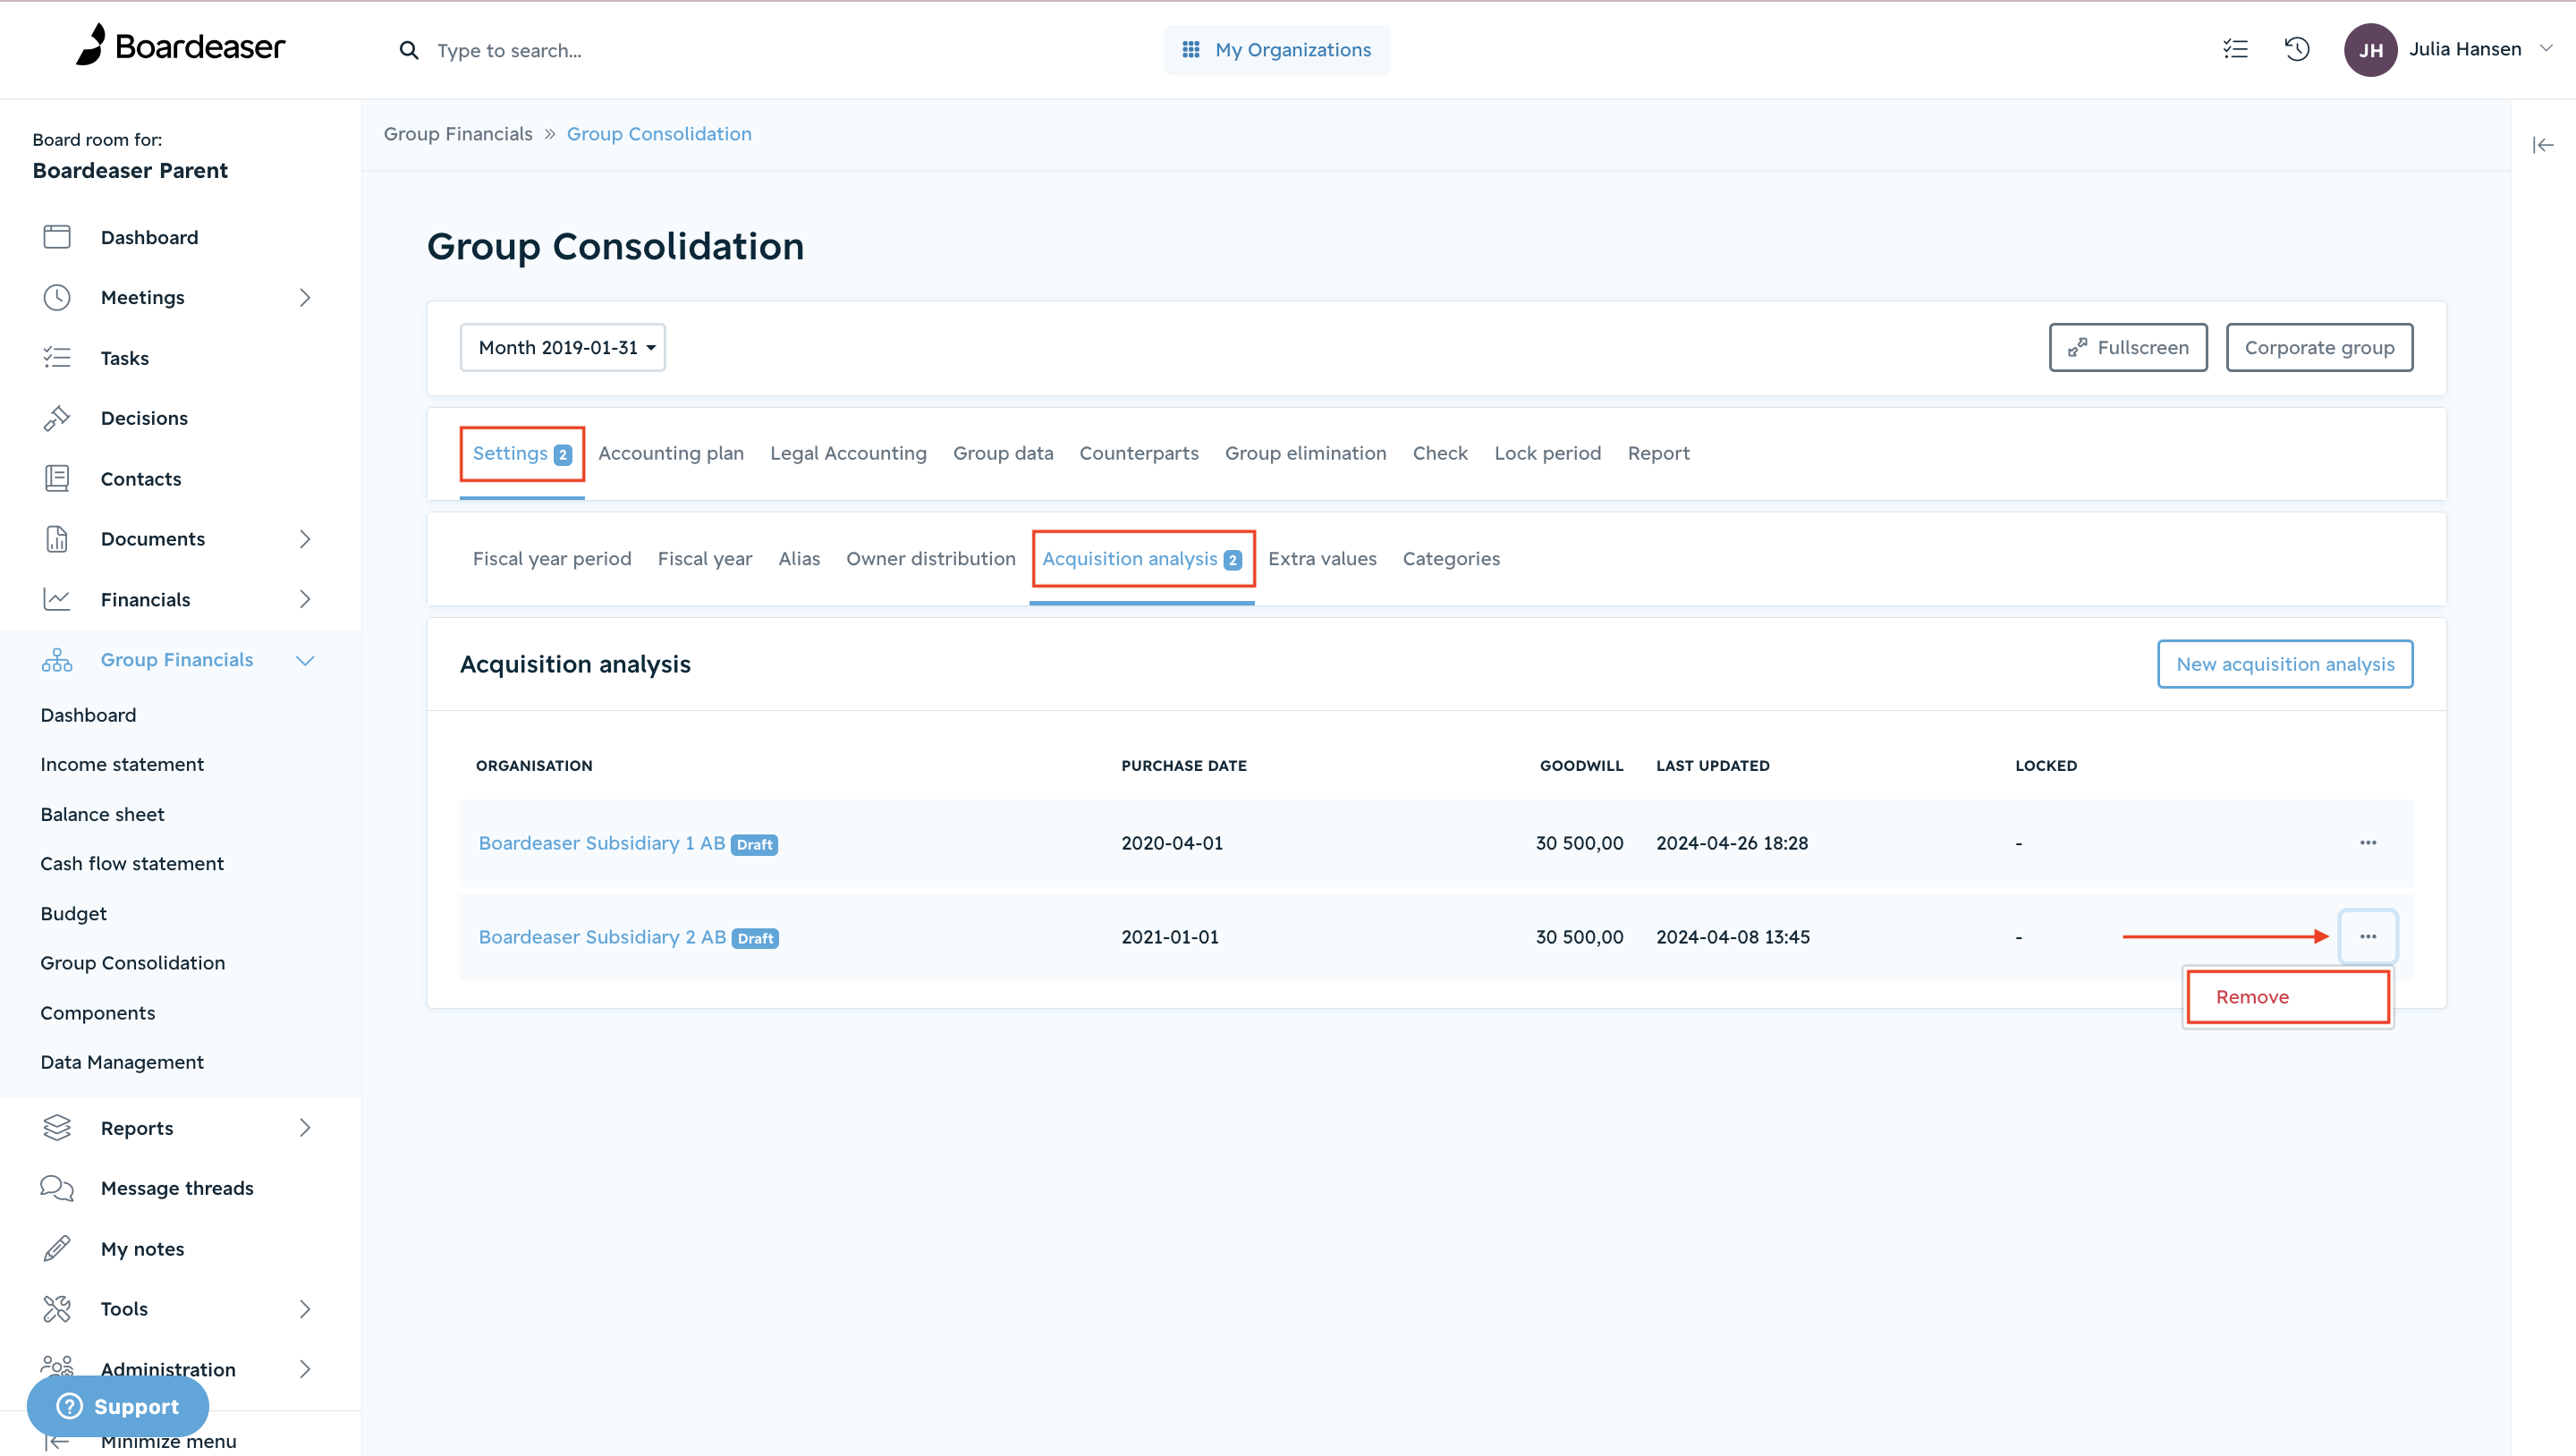Open the Check tab

click(x=1440, y=454)
